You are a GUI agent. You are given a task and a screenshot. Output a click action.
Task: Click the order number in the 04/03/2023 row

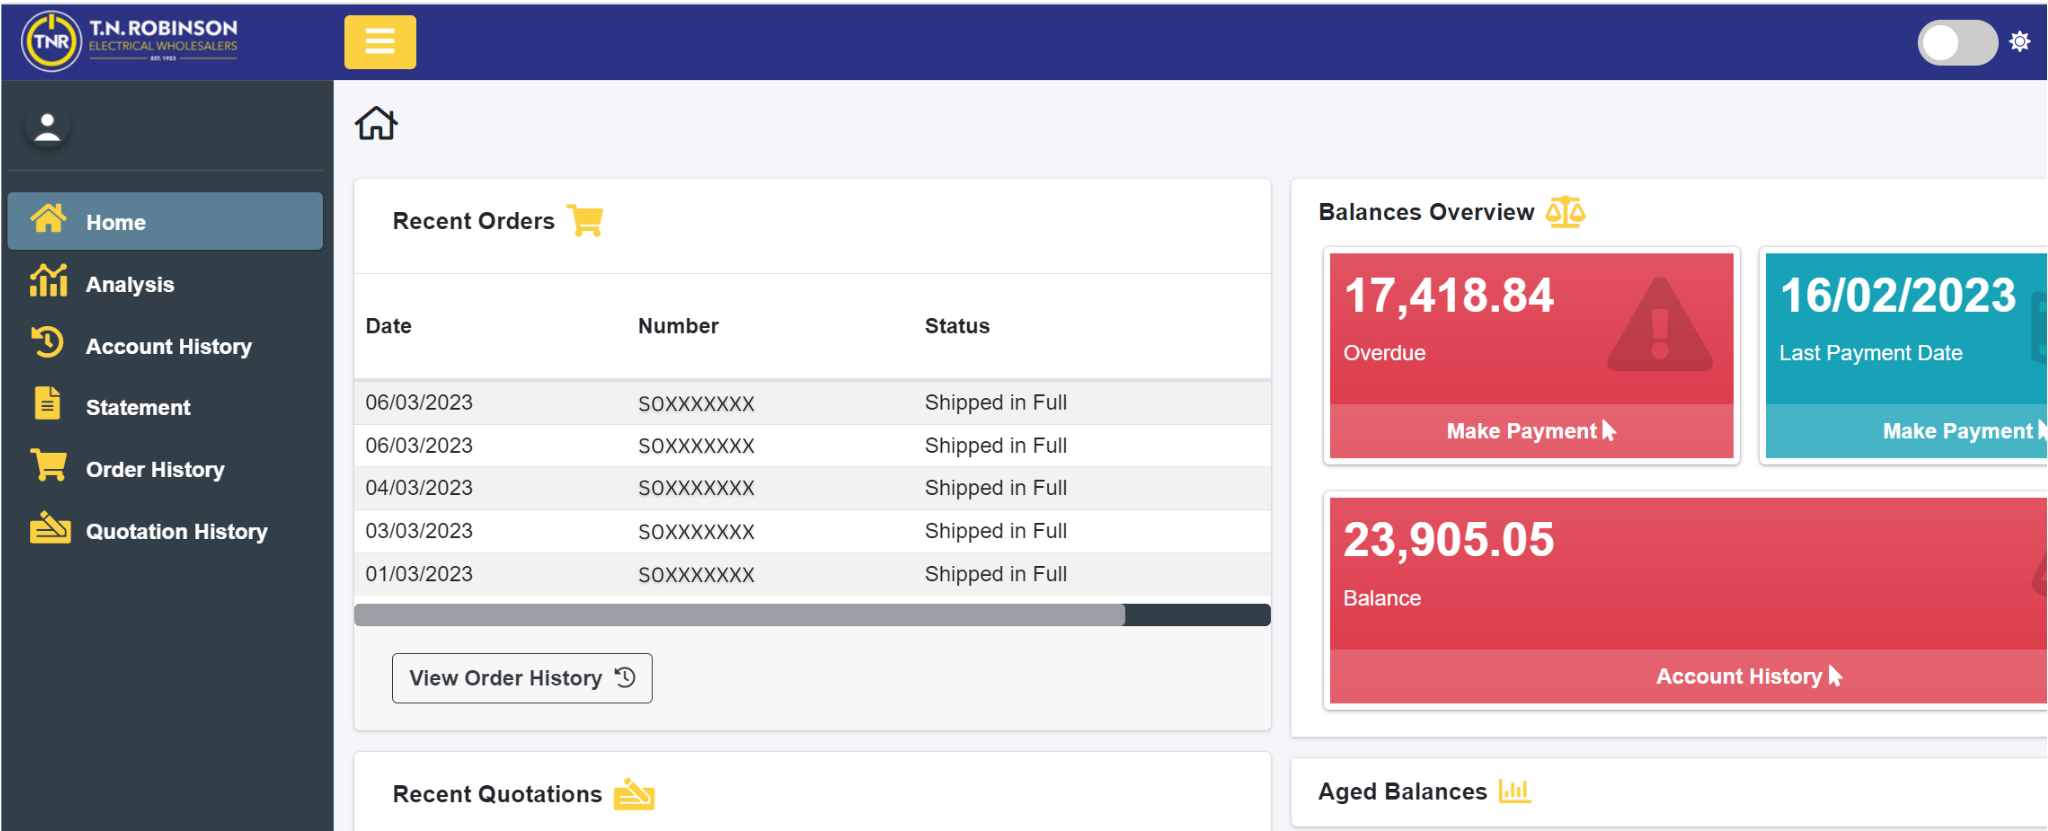(x=696, y=489)
